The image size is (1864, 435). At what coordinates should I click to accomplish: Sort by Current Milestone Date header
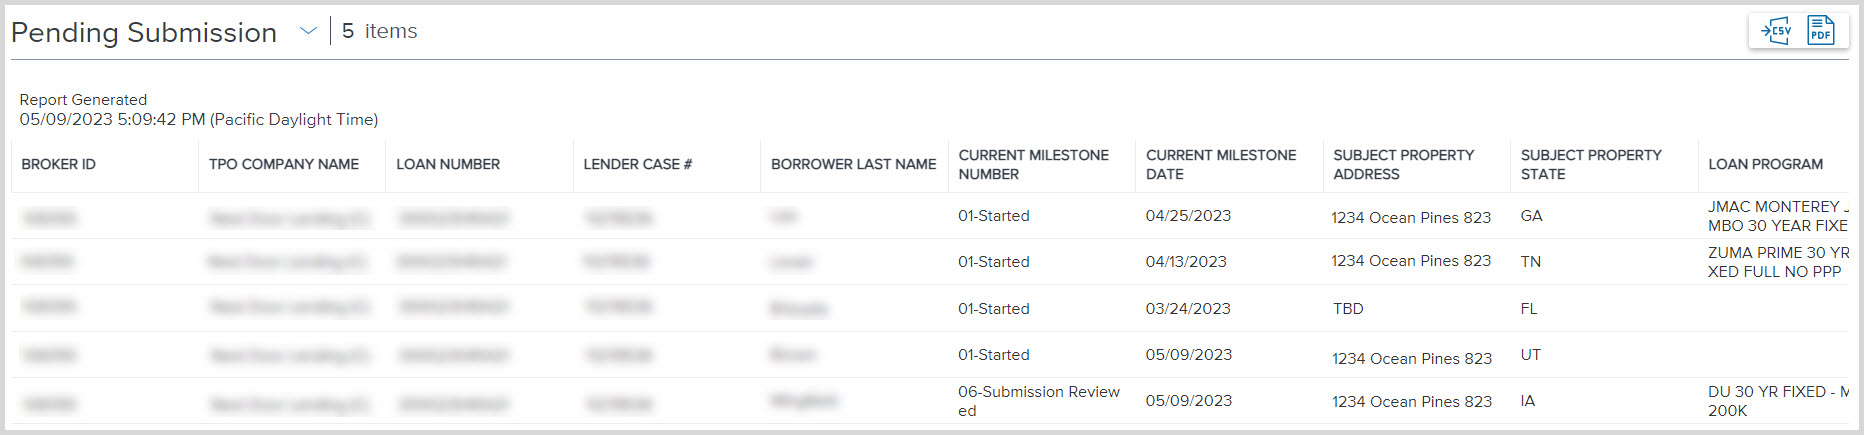[1221, 164]
